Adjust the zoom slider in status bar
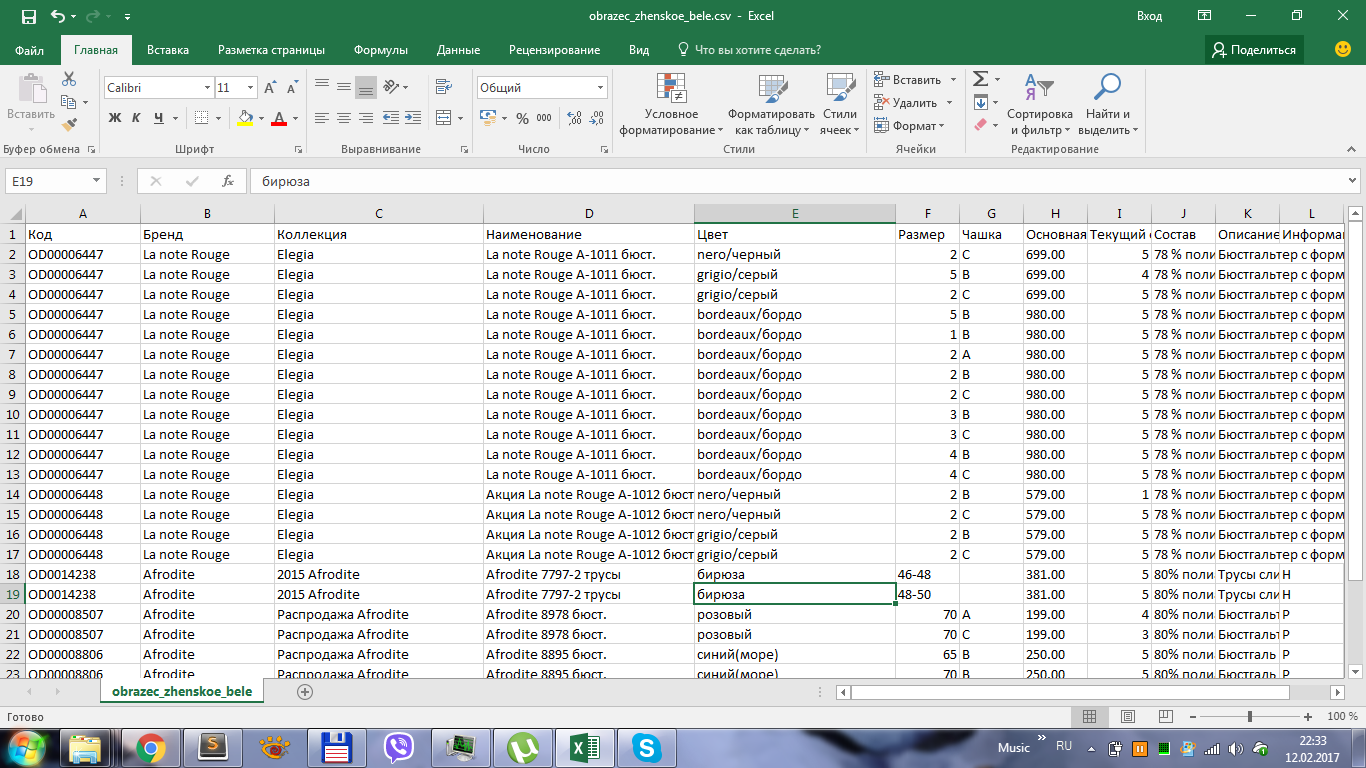The image size is (1366, 768). click(x=1250, y=717)
